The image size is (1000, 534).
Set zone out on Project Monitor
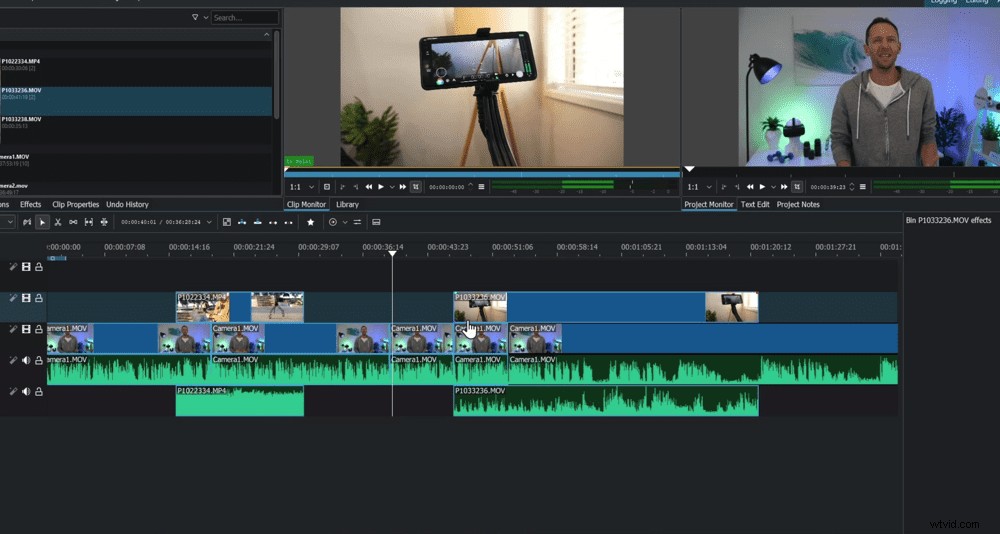[737, 187]
